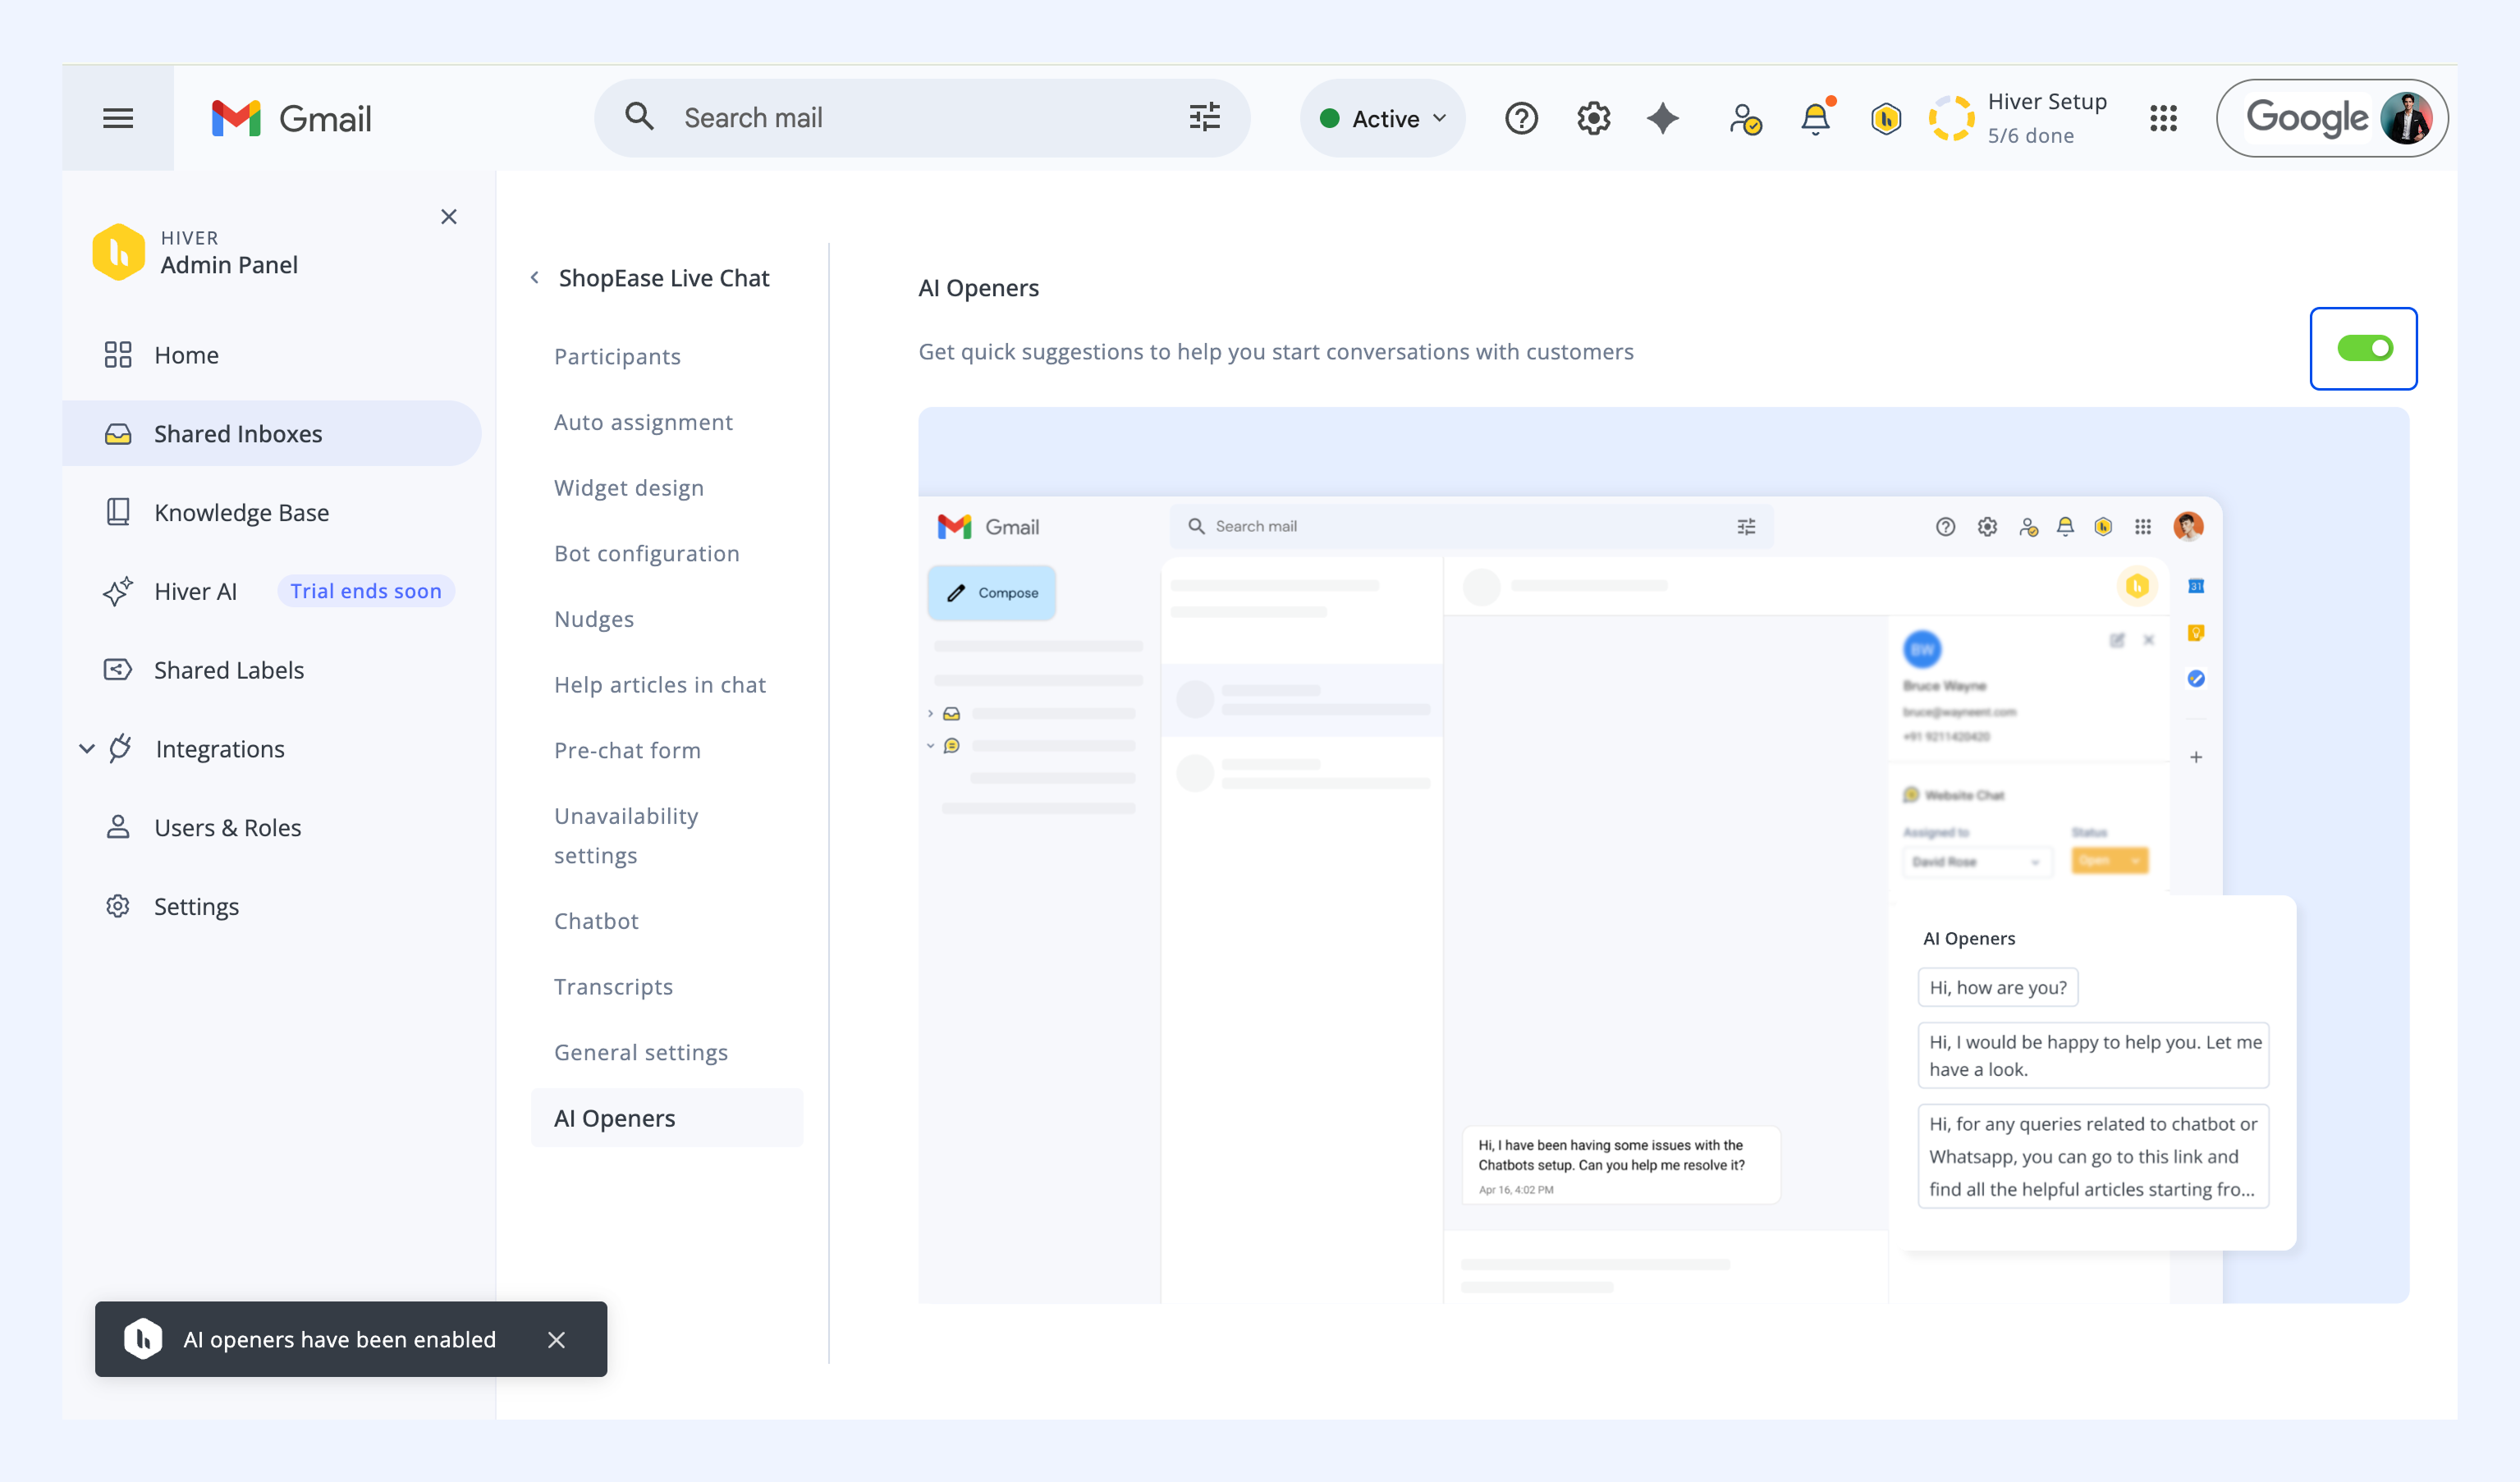Click the ShopEase Live Chat title

point(664,278)
